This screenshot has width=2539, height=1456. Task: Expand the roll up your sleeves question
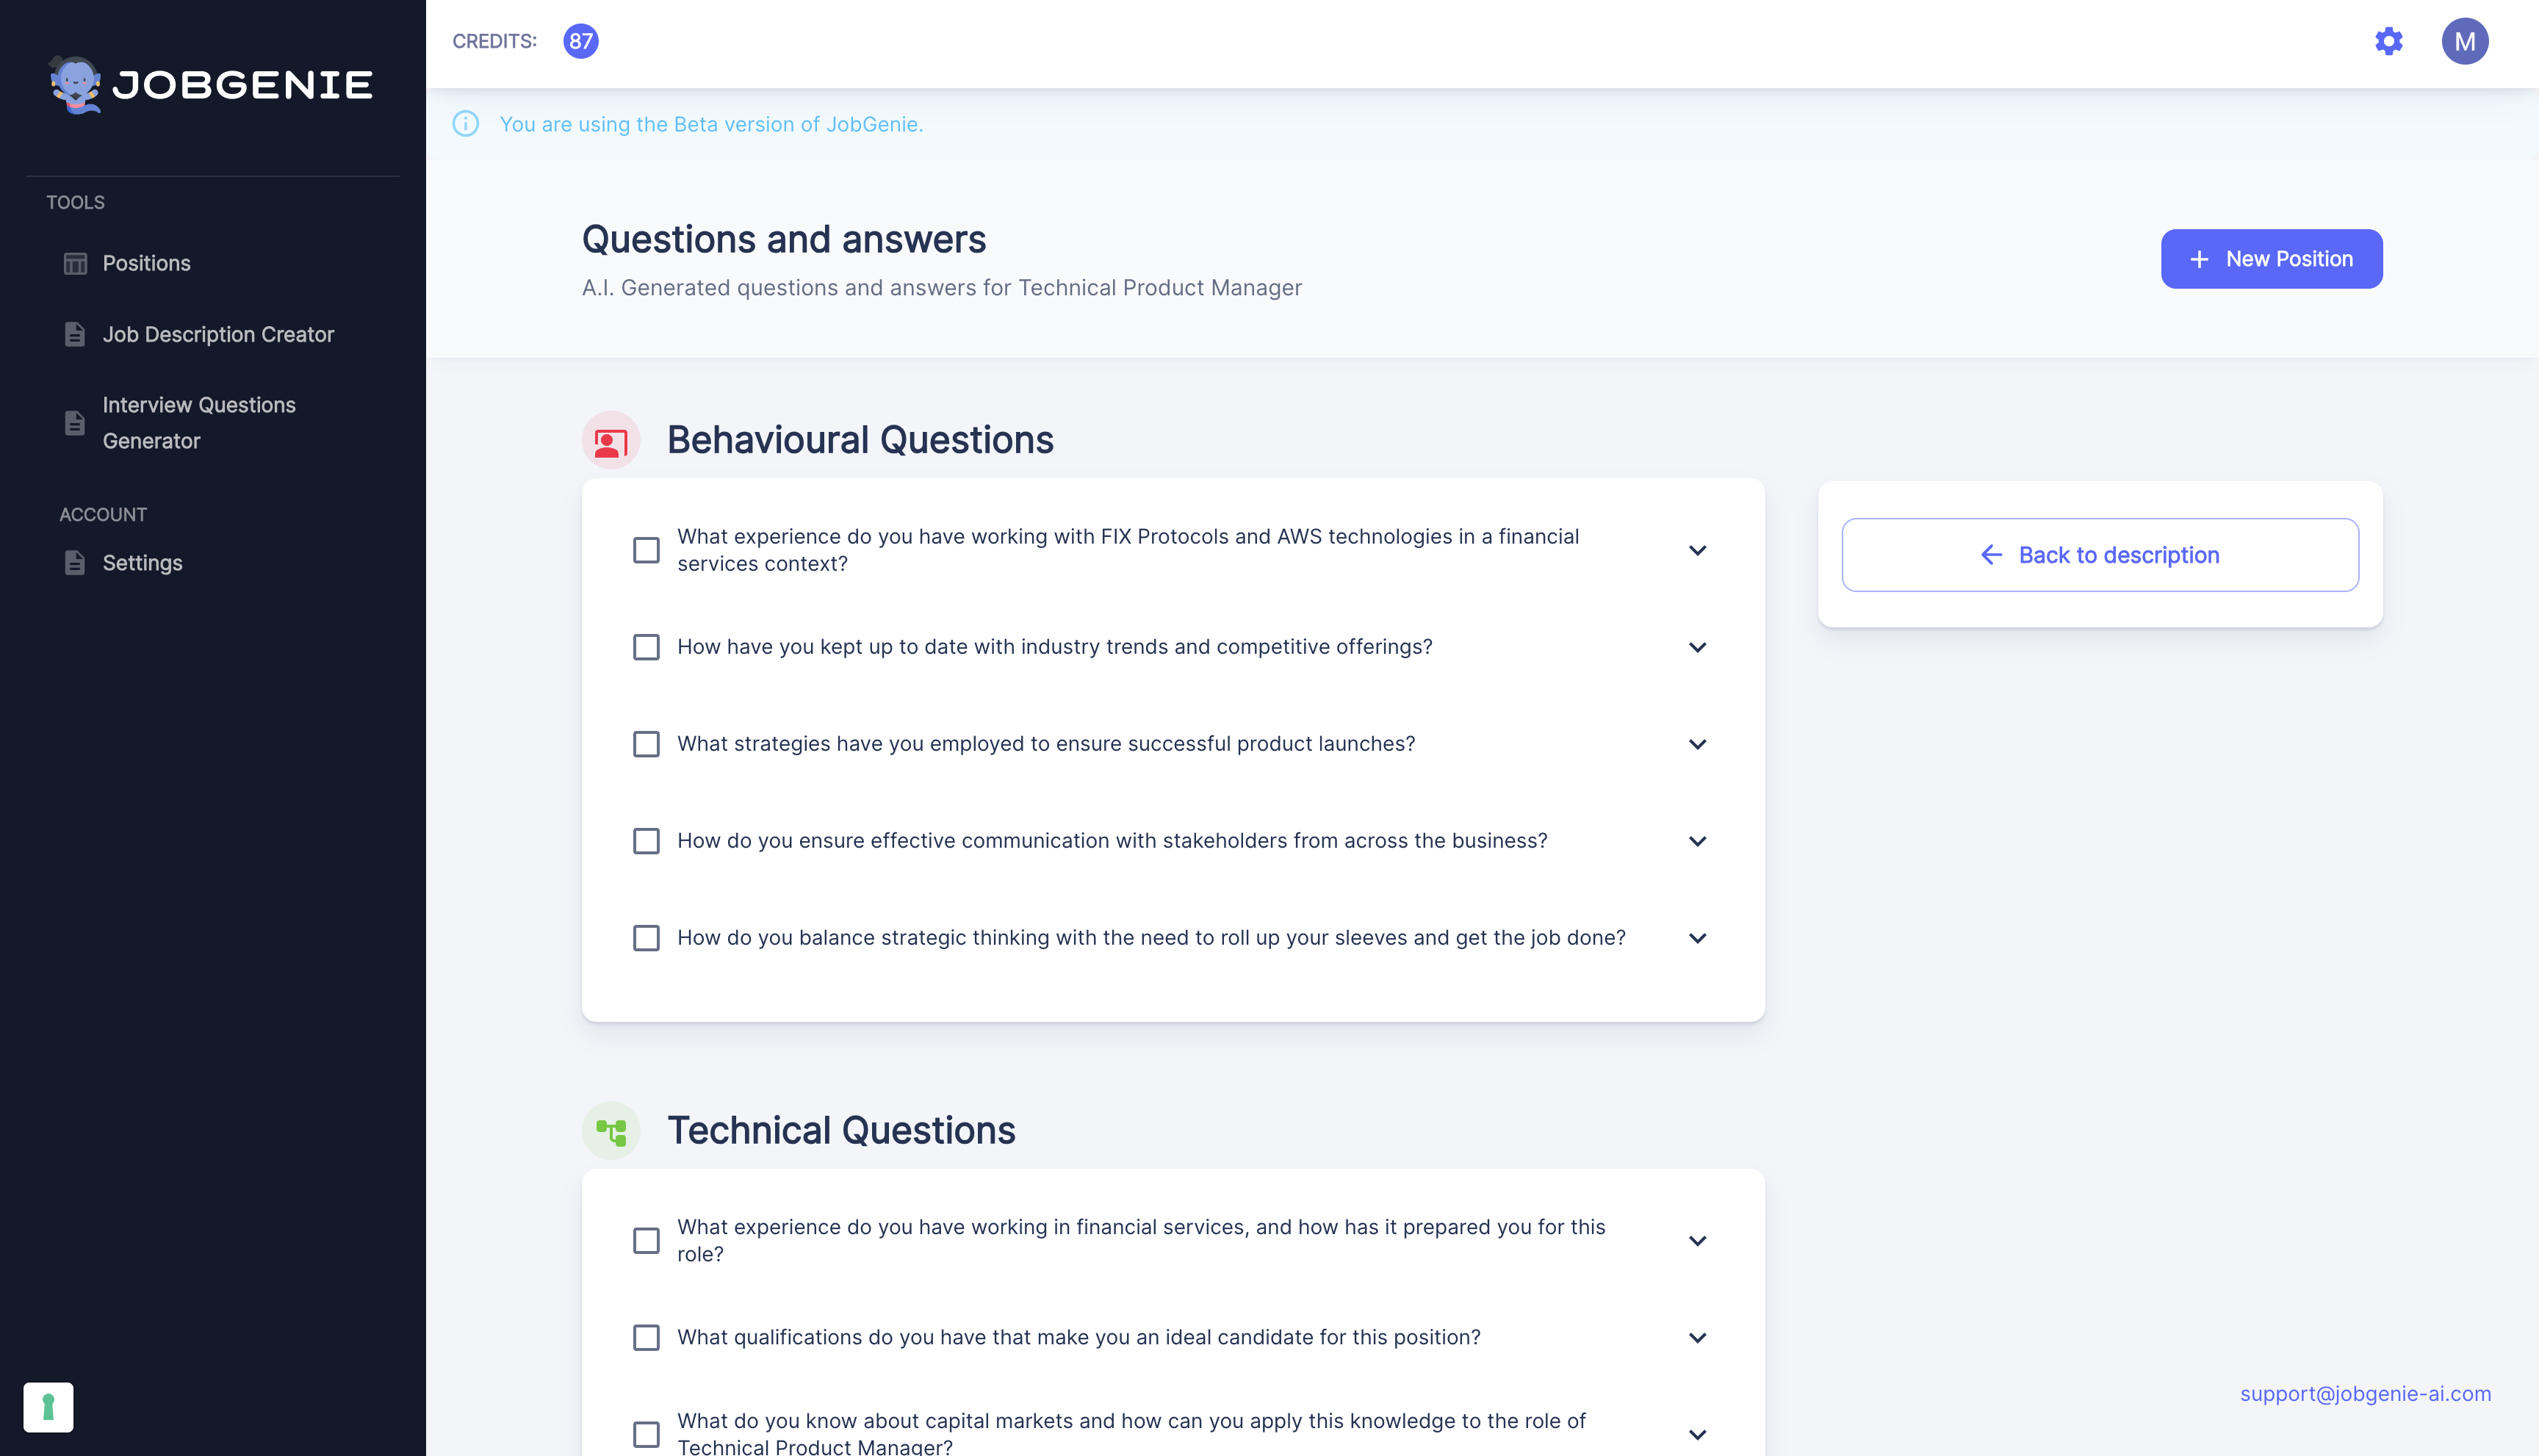pyautogui.click(x=1697, y=938)
